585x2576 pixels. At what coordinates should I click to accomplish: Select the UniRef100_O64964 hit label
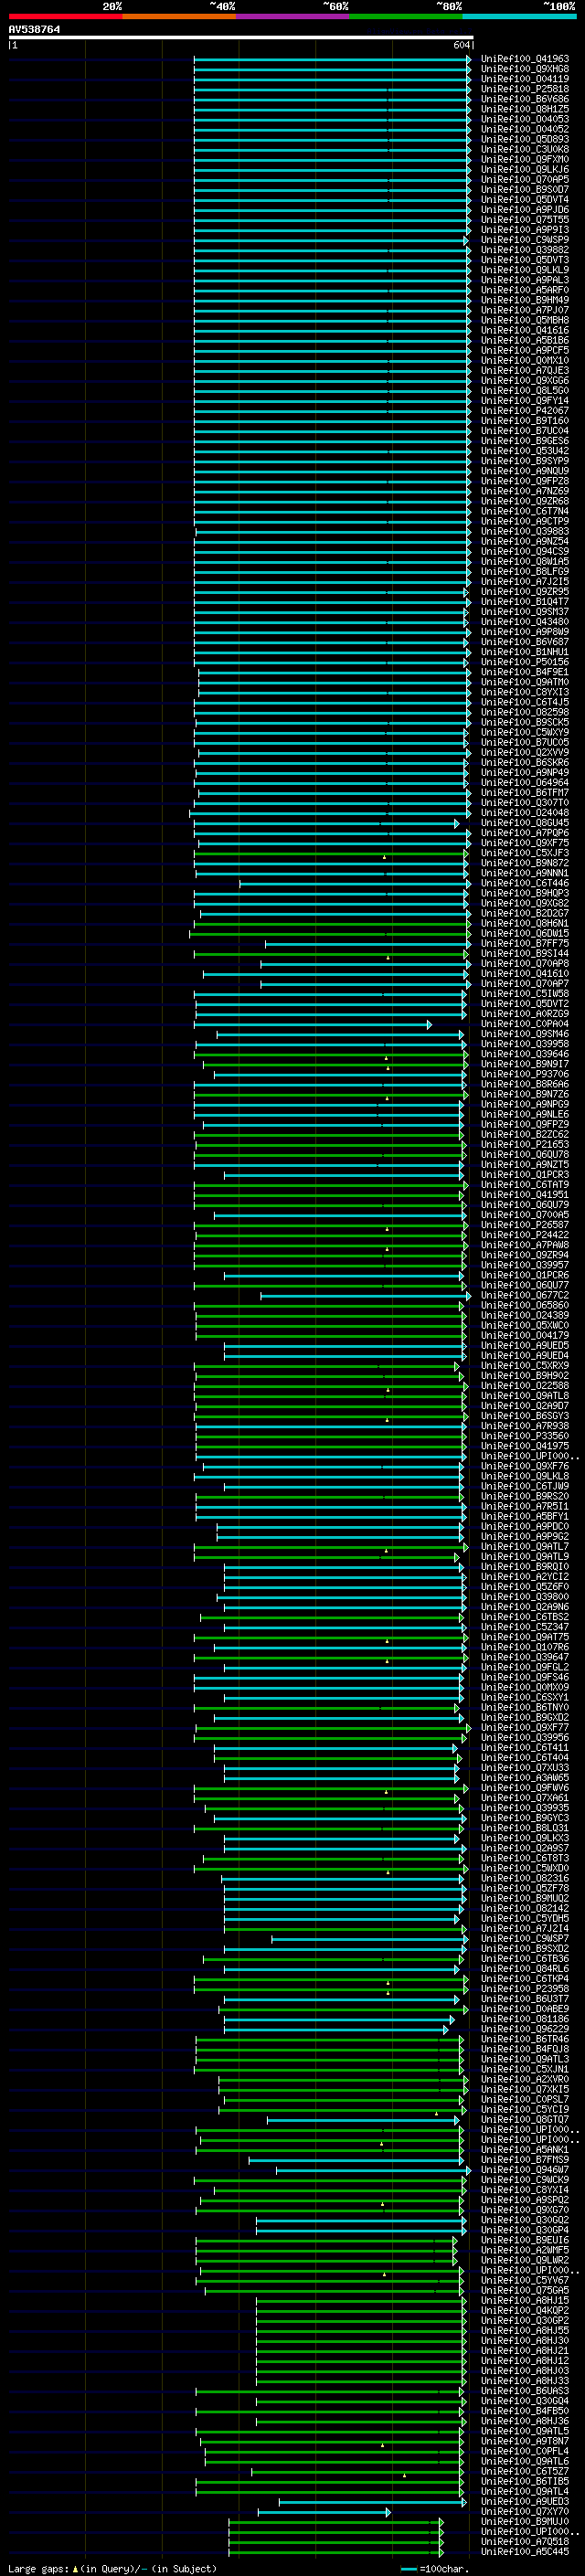525,783
